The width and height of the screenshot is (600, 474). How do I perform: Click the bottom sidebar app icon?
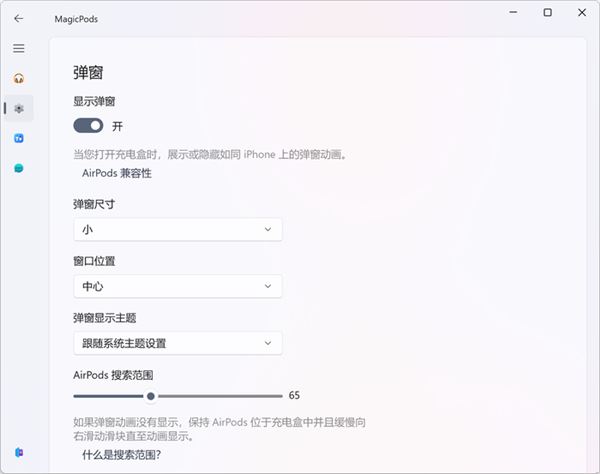click(x=19, y=453)
